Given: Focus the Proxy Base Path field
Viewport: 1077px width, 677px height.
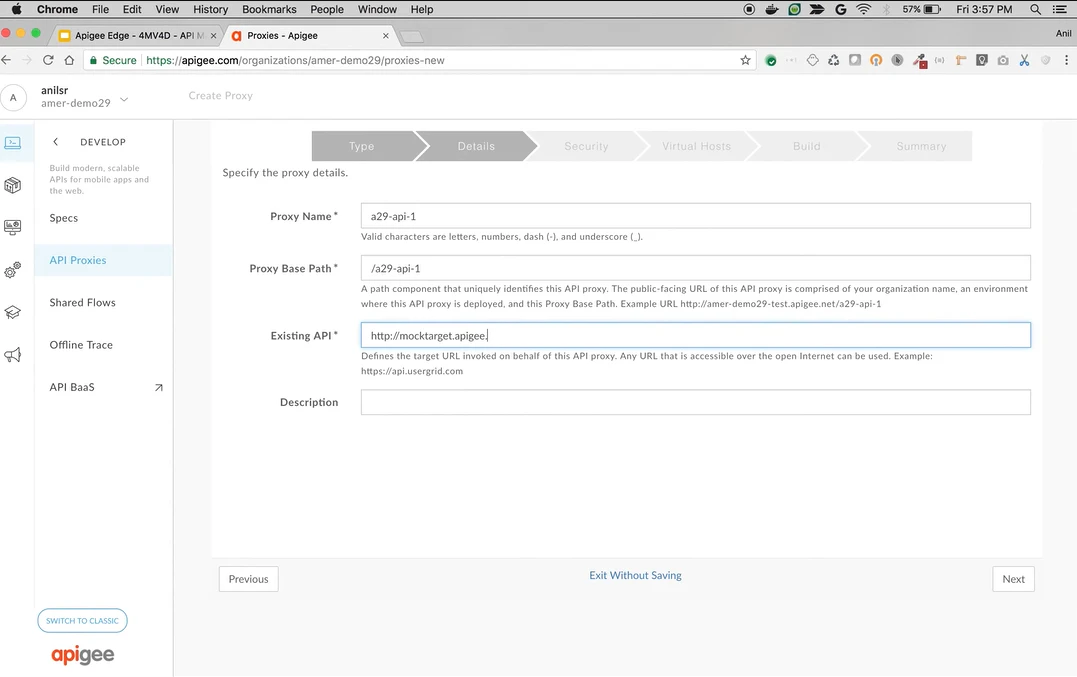Looking at the screenshot, I should point(695,268).
